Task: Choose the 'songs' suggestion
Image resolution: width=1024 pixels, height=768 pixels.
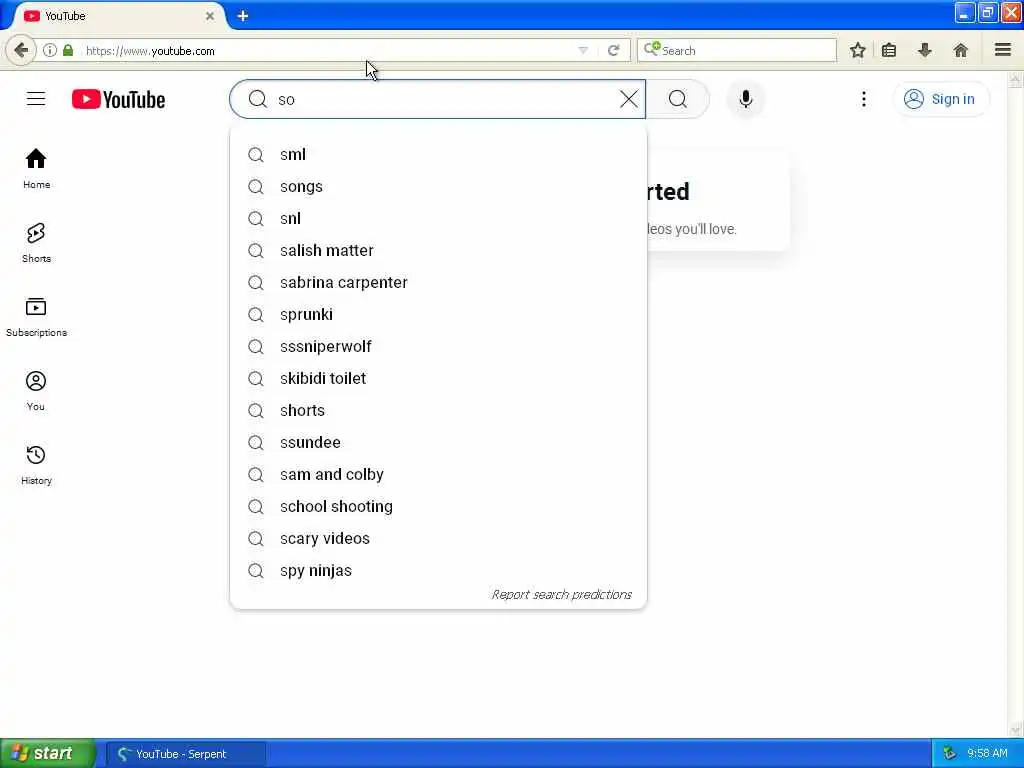Action: pos(438,186)
